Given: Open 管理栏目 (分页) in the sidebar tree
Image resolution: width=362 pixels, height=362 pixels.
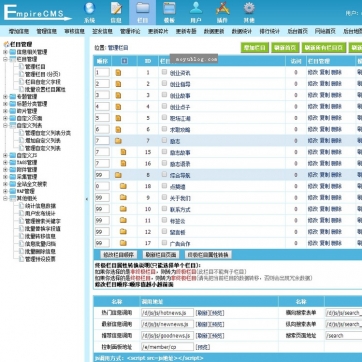Looking at the screenshot, I should coord(43,74).
